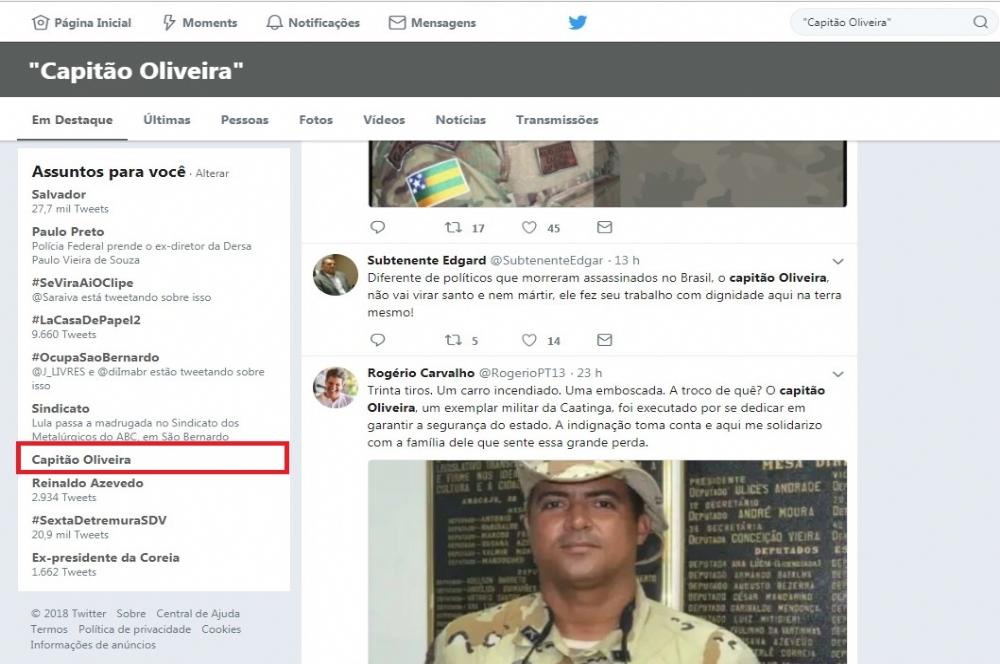Click the search magnifier icon
This screenshot has height=664, width=1000.
click(980, 22)
